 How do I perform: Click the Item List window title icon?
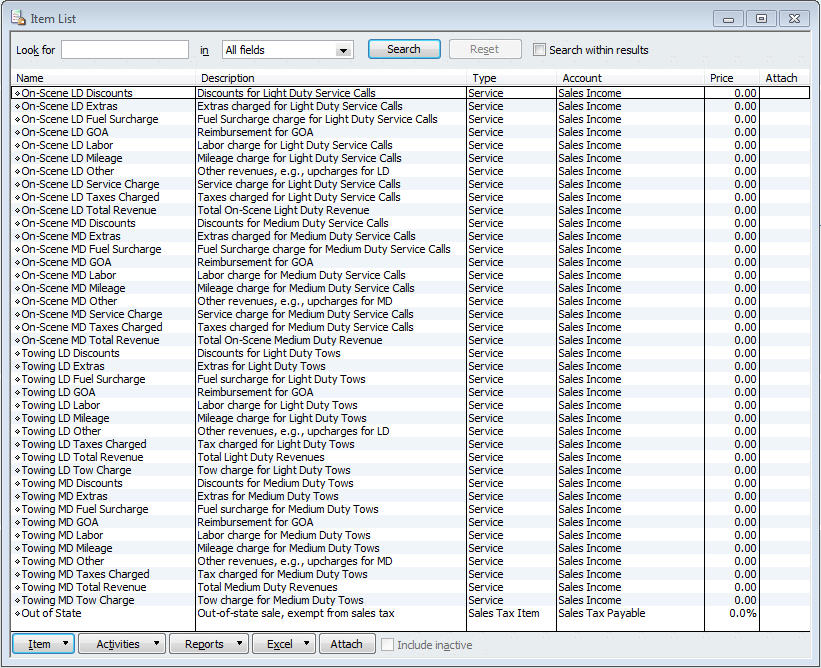point(17,19)
